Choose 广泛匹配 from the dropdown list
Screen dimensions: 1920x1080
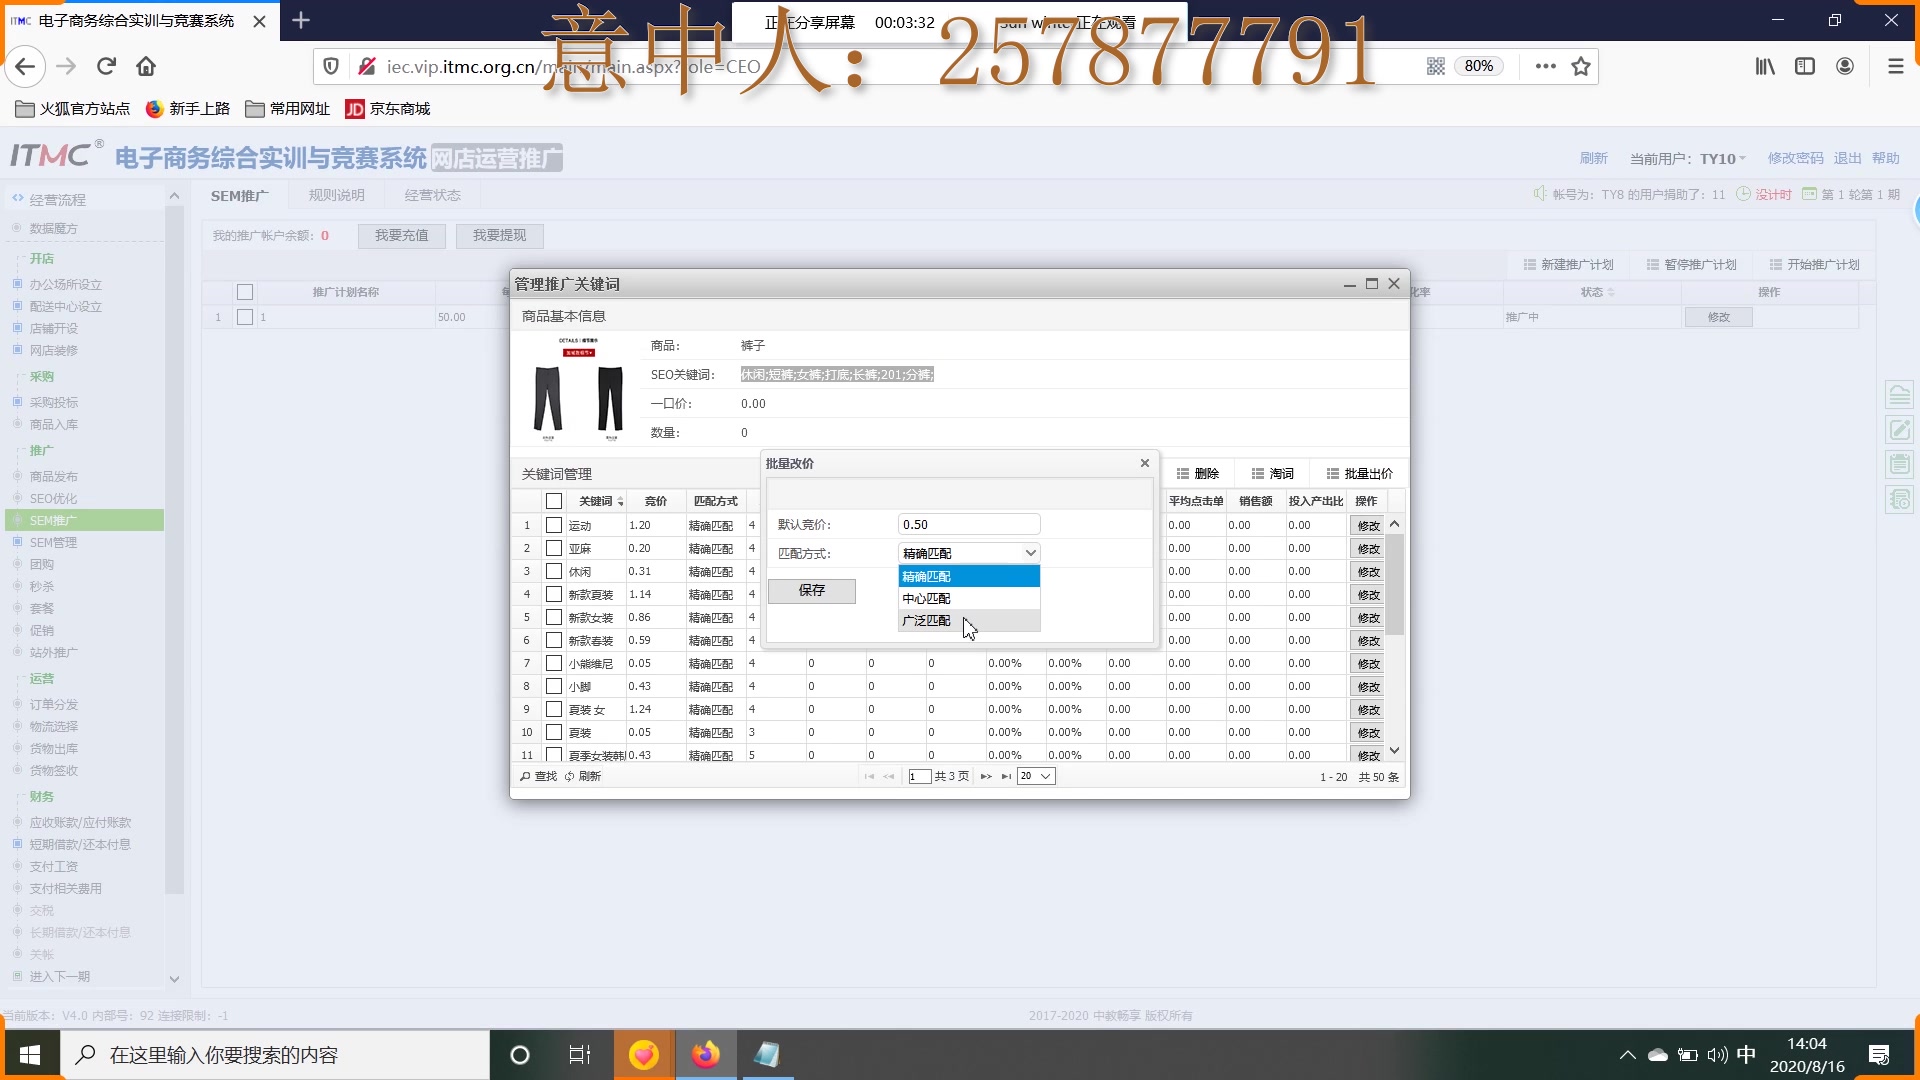tap(969, 620)
